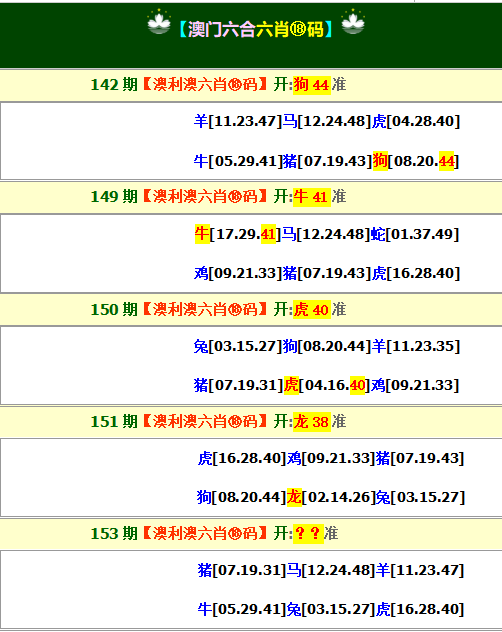502x632 pixels.
Task: Click the highlighted 虎 40 result
Action: [312, 310]
